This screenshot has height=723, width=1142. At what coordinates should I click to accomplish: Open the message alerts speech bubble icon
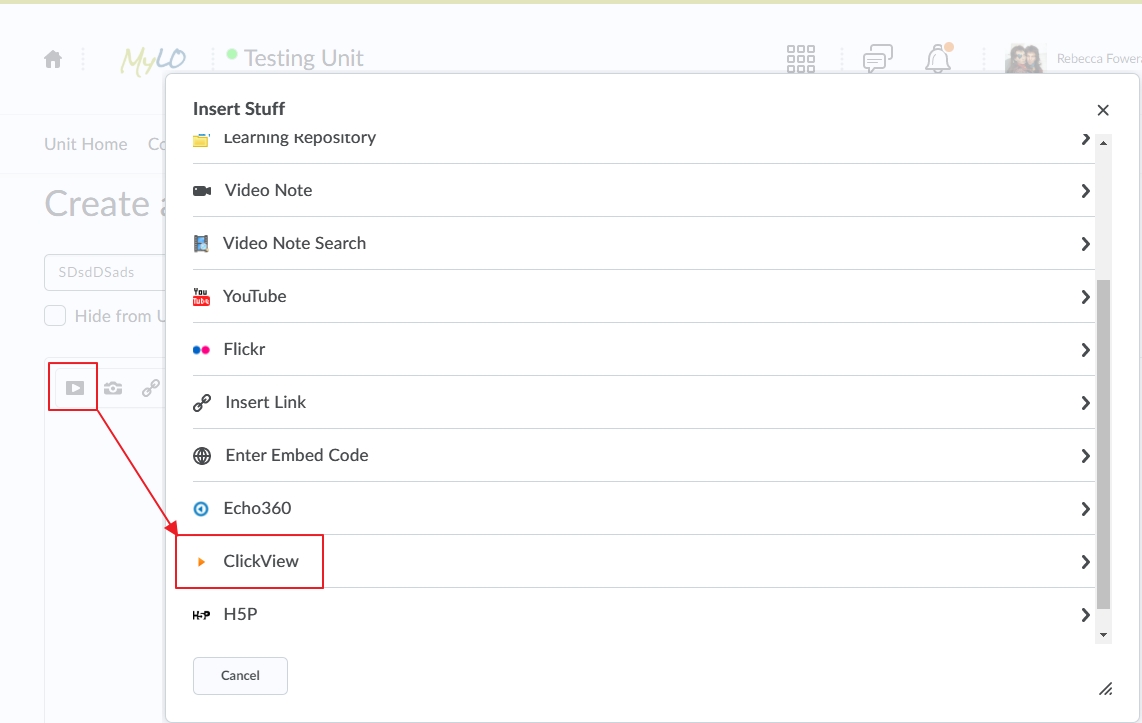click(878, 59)
